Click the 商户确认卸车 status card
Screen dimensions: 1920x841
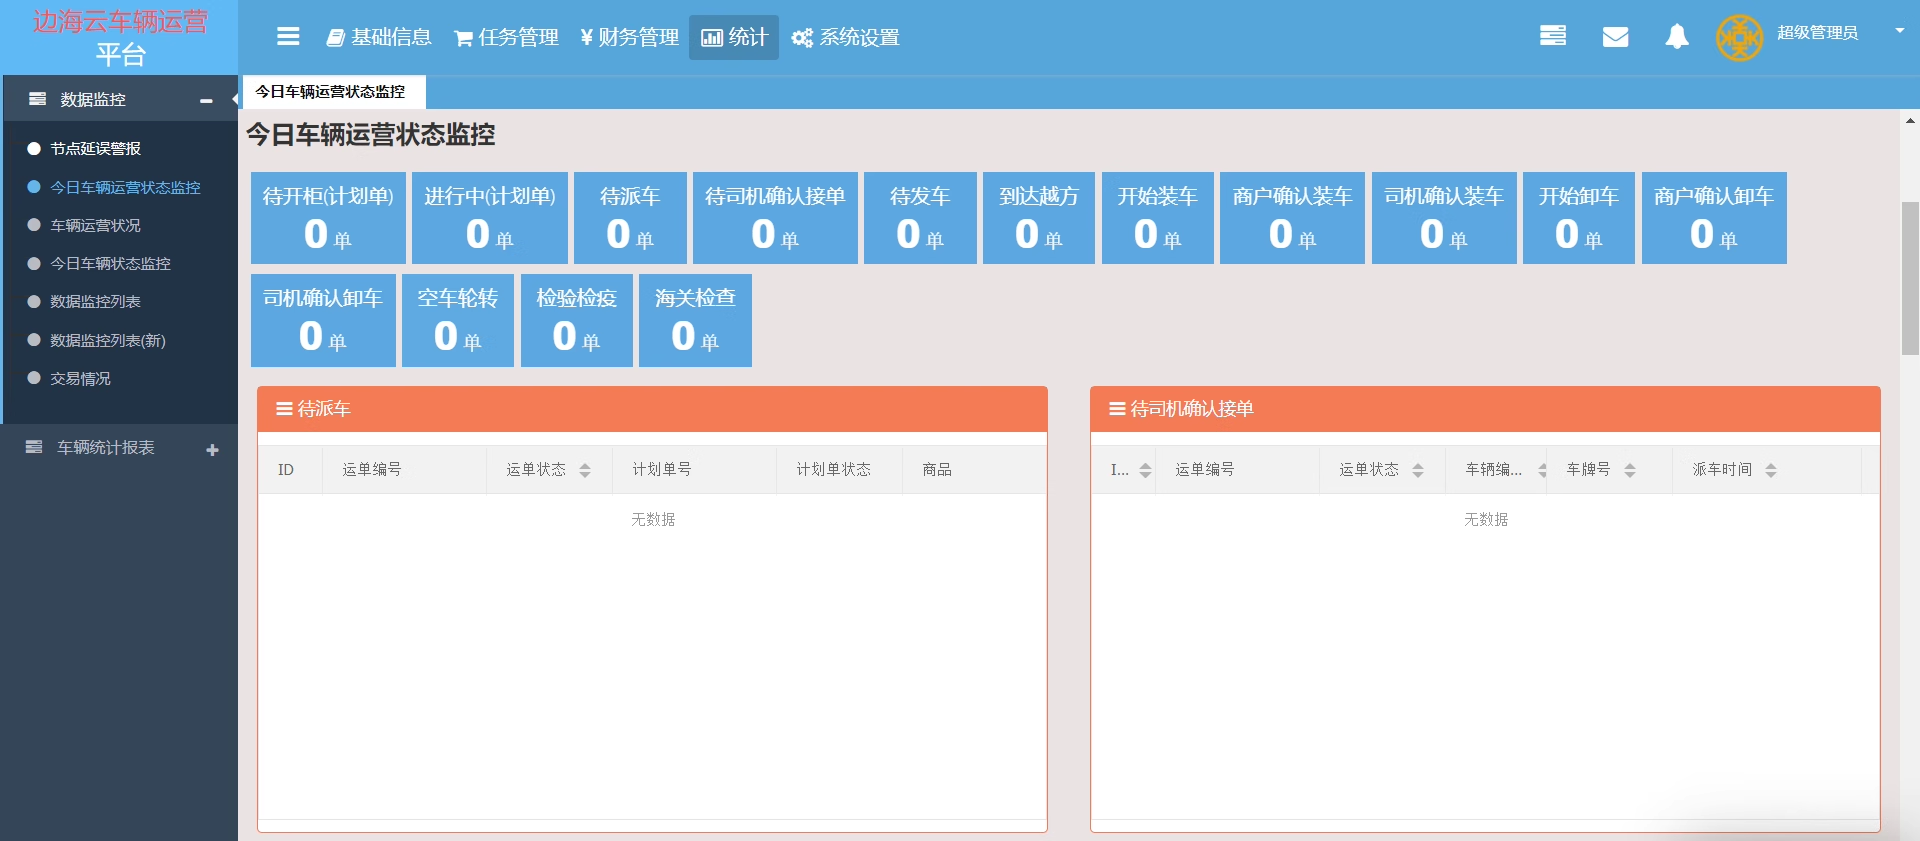point(1714,218)
